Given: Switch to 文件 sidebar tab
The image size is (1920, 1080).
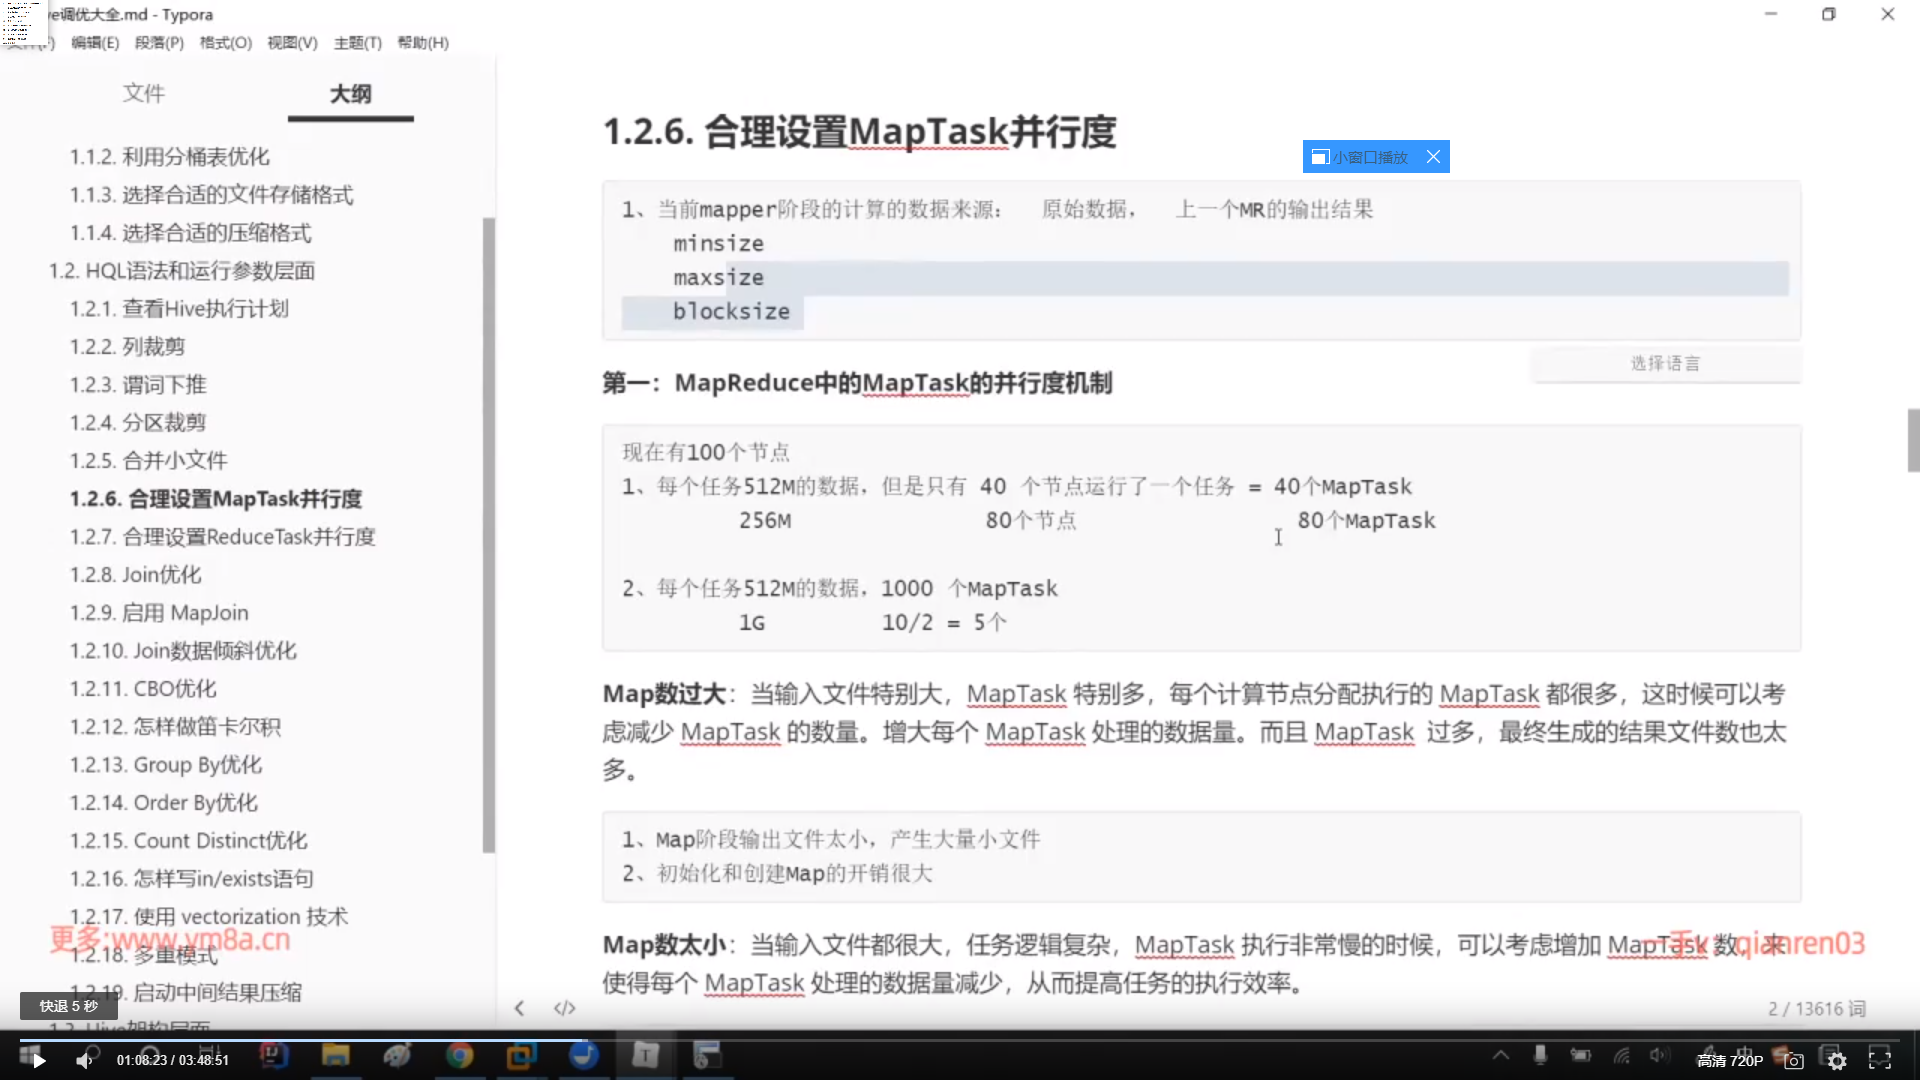Looking at the screenshot, I should coord(143,93).
